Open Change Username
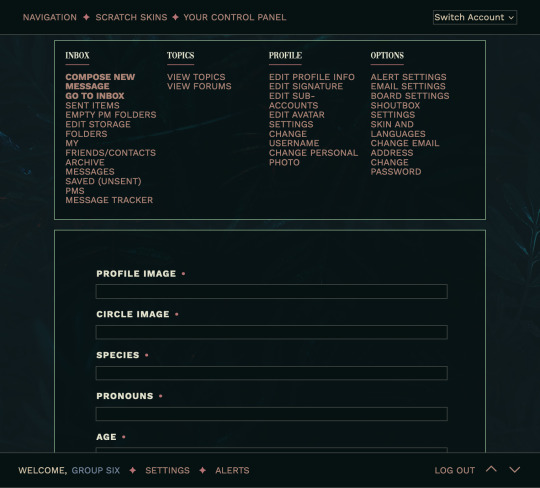This screenshot has width=540, height=488. coord(294,138)
